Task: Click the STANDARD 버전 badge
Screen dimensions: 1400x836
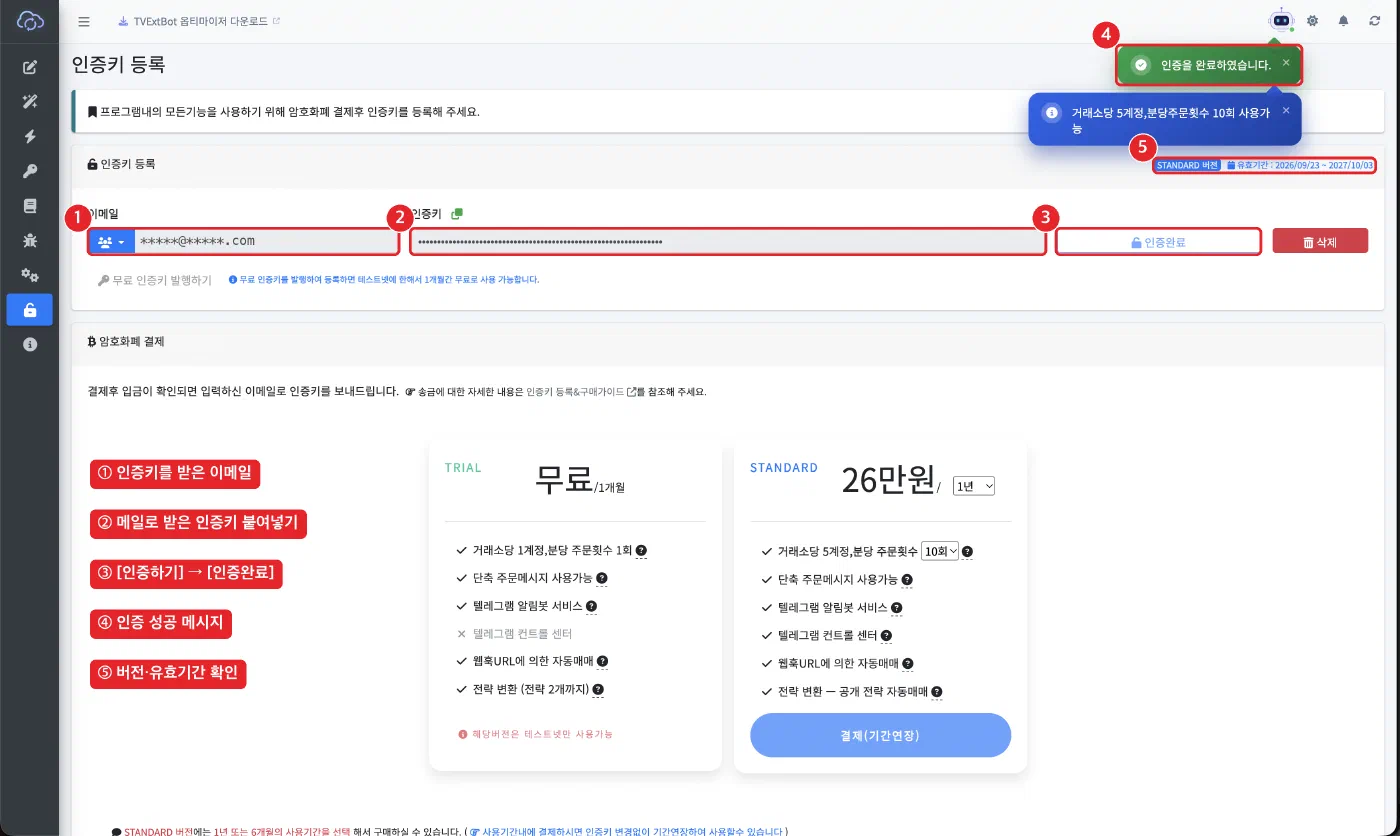Action: pos(1187,165)
